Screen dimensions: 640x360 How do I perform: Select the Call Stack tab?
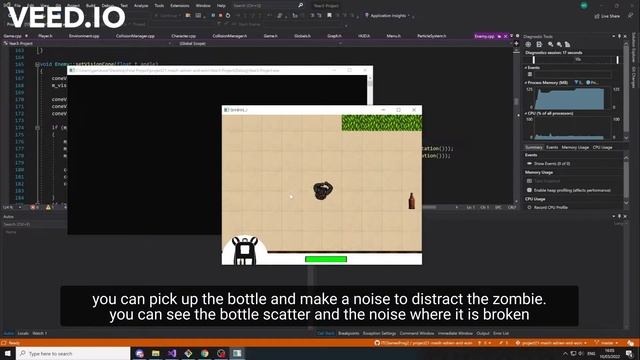(325, 333)
